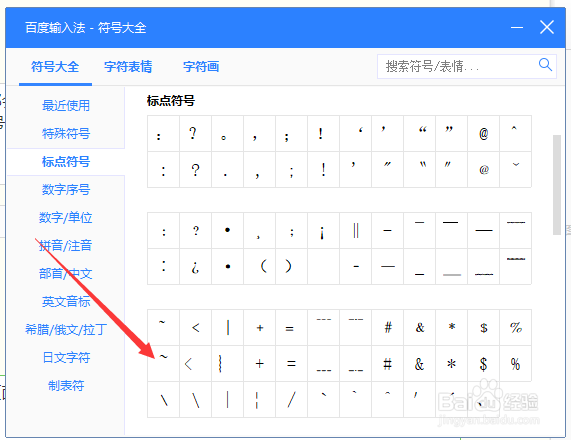571x440 pixels.
Task: Insert the forward slash / symbol
Action: (291, 400)
